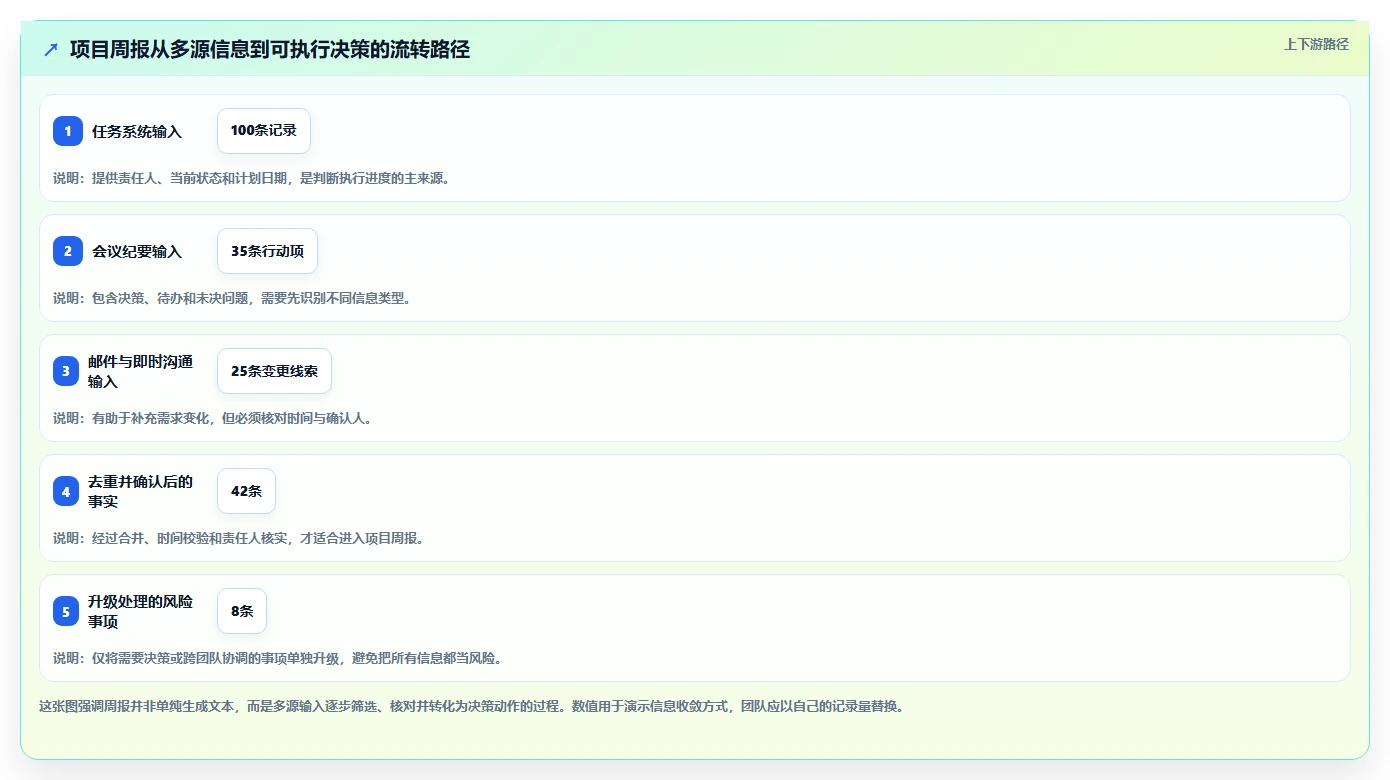Select the 42条 value chip

(246, 491)
